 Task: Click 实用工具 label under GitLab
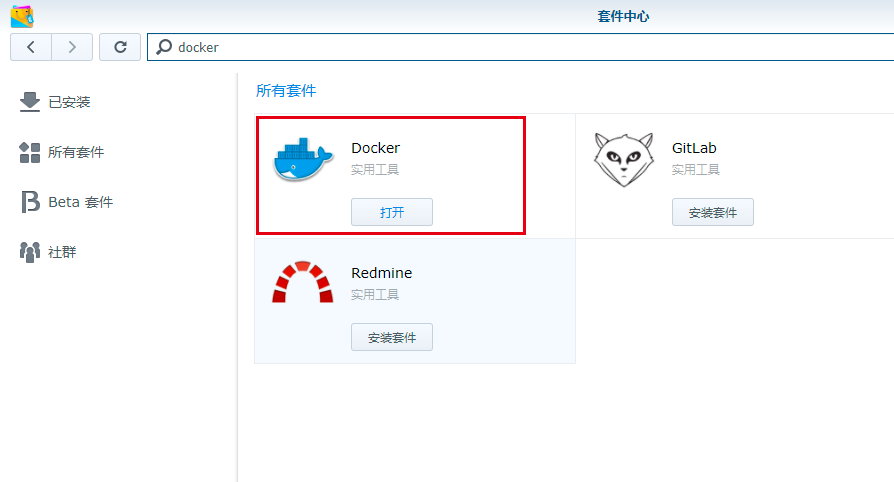point(696,169)
